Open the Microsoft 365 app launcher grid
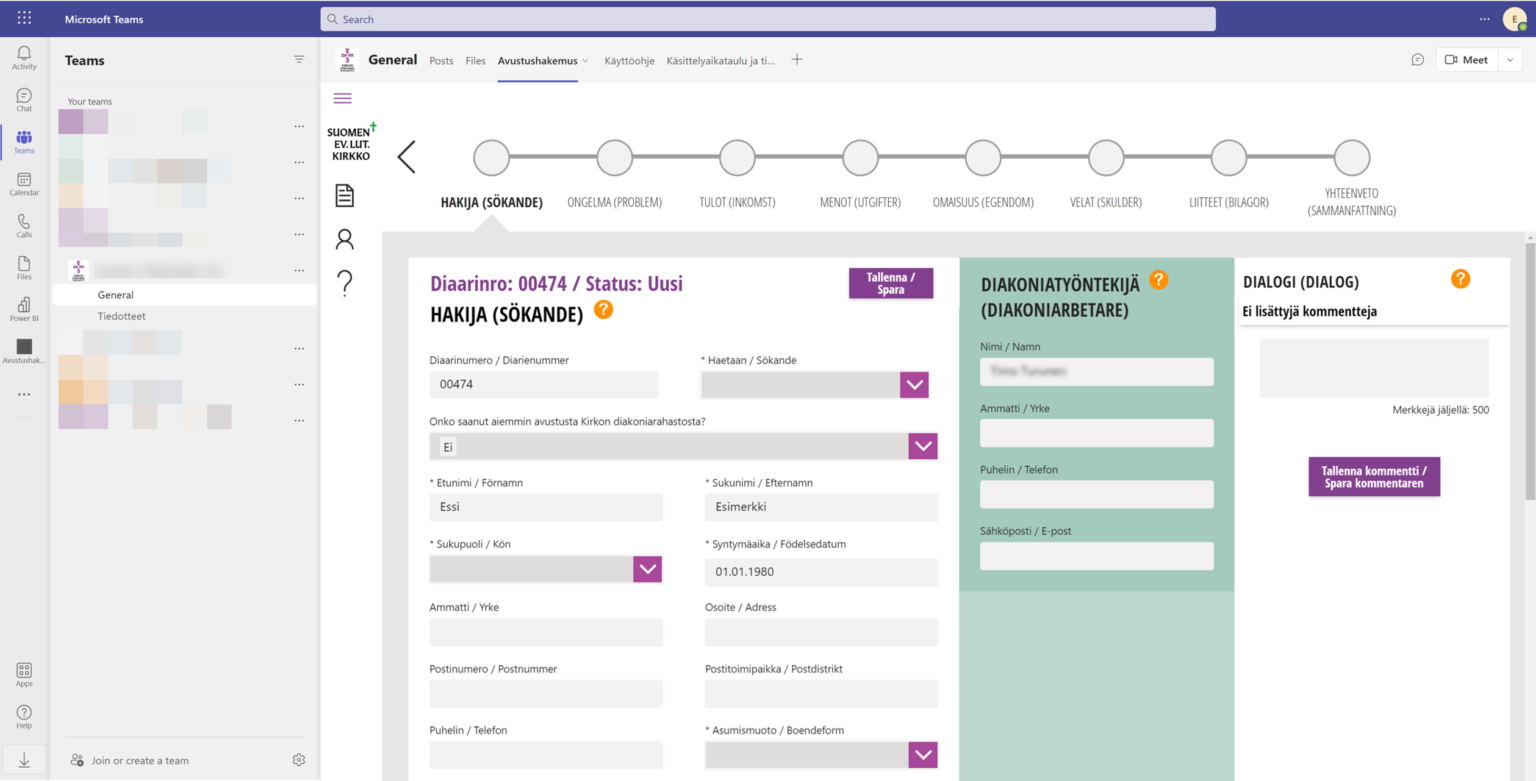Viewport: 1536px width, 781px height. point(24,18)
